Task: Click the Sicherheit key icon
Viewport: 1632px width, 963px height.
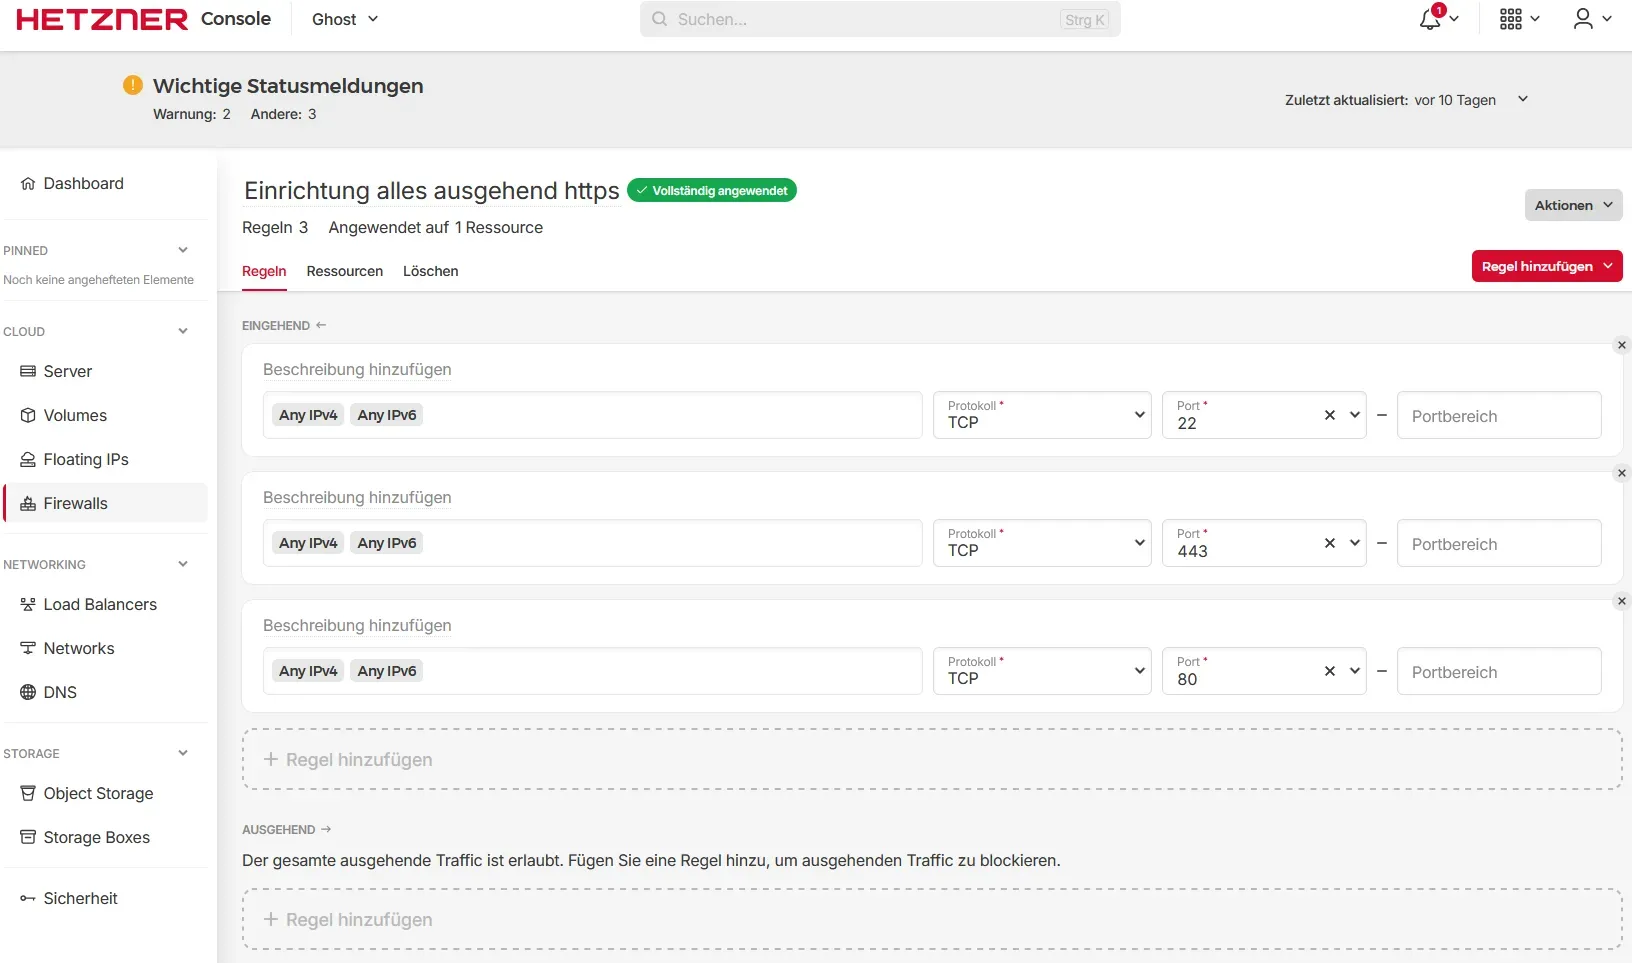Action: [28, 898]
